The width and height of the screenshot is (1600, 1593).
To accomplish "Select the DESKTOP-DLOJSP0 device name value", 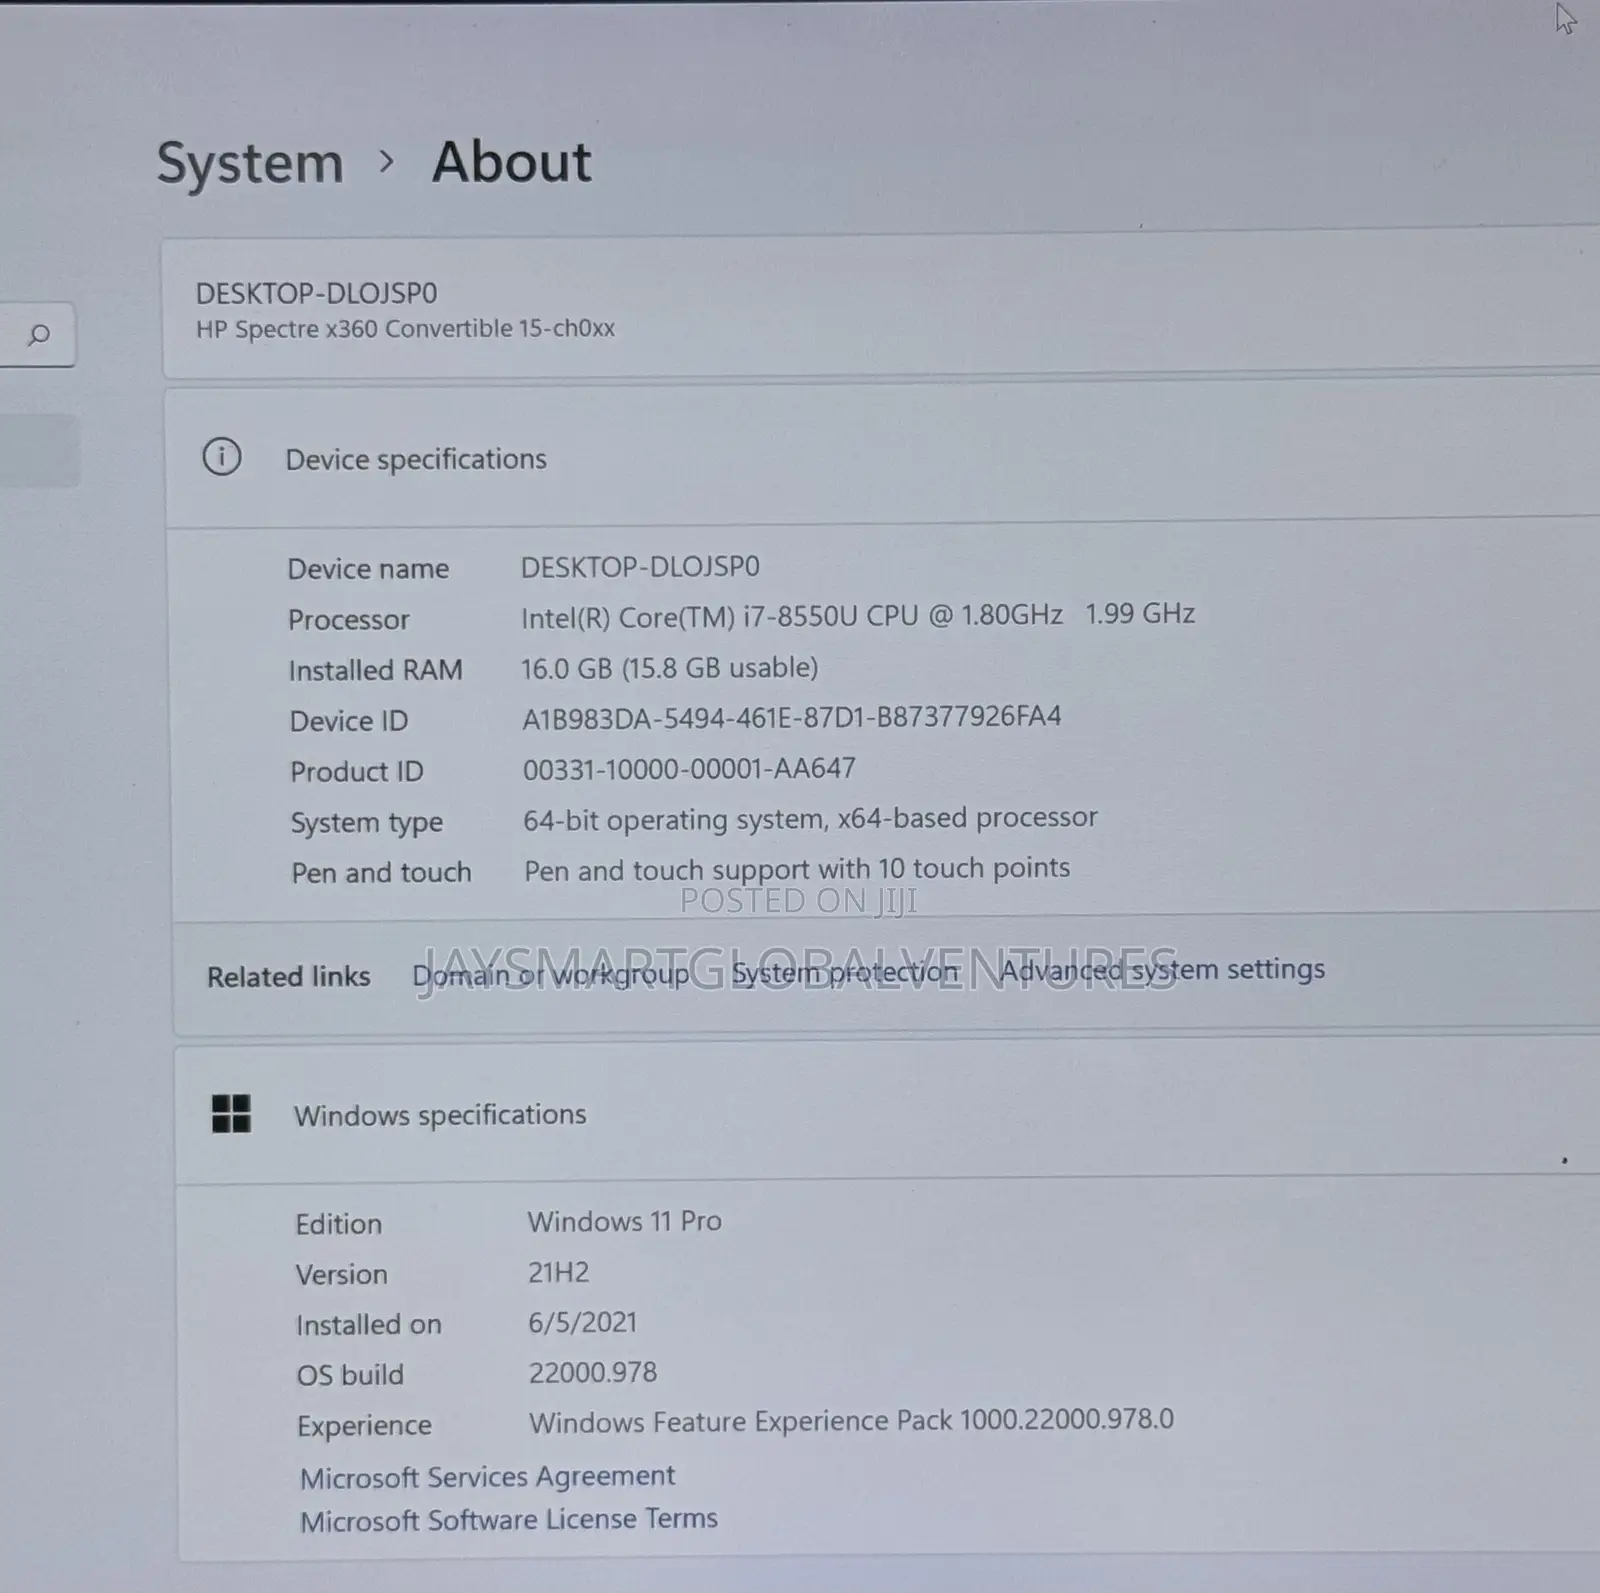I will coord(640,567).
